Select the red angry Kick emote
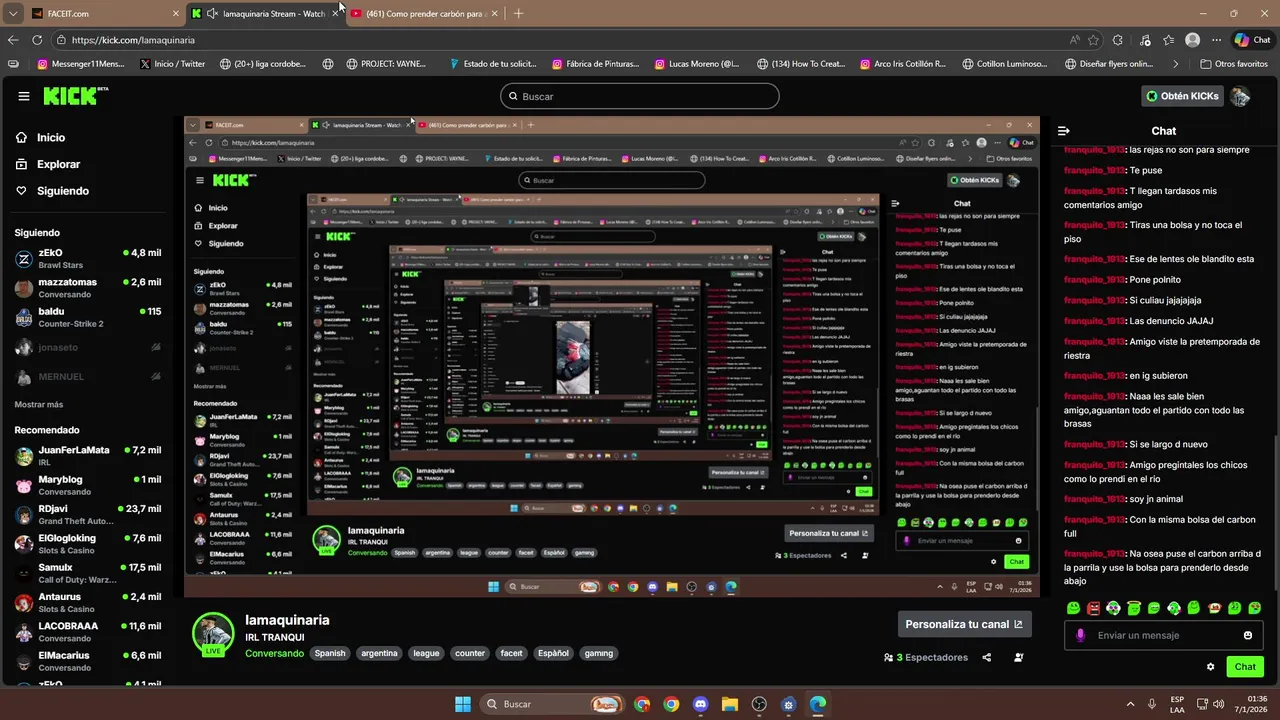Image resolution: width=1280 pixels, height=720 pixels. (1093, 608)
